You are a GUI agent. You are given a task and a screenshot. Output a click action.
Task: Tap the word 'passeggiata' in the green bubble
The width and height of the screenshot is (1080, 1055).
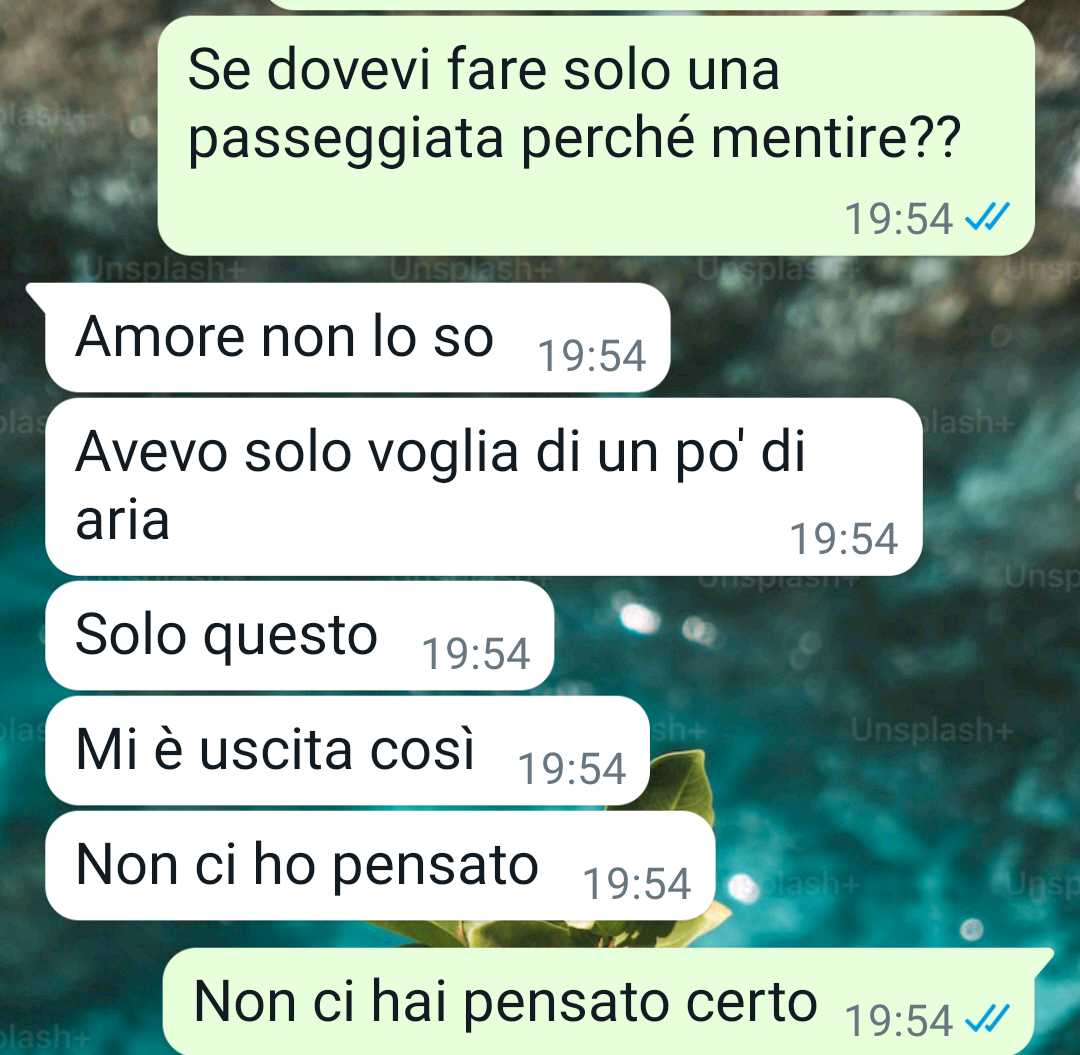(346, 140)
